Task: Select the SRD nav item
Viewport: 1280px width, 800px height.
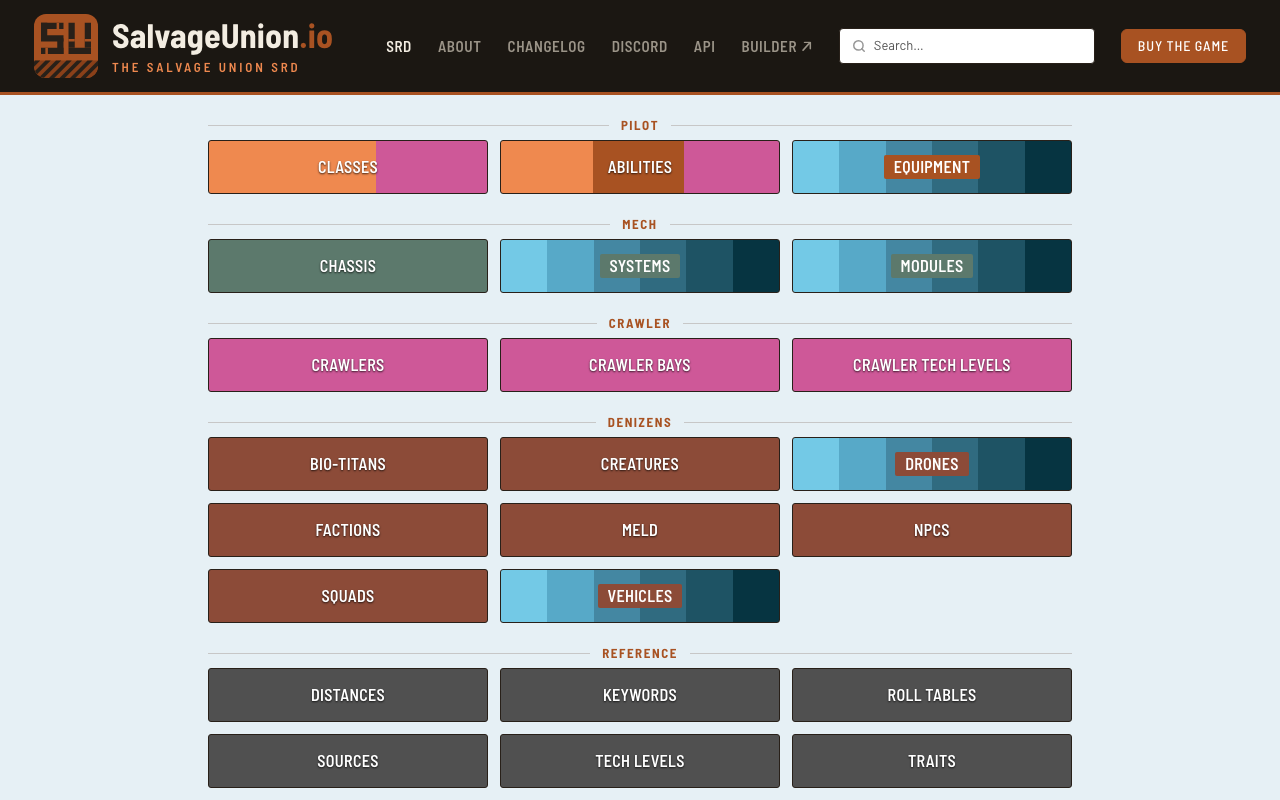Action: (399, 46)
